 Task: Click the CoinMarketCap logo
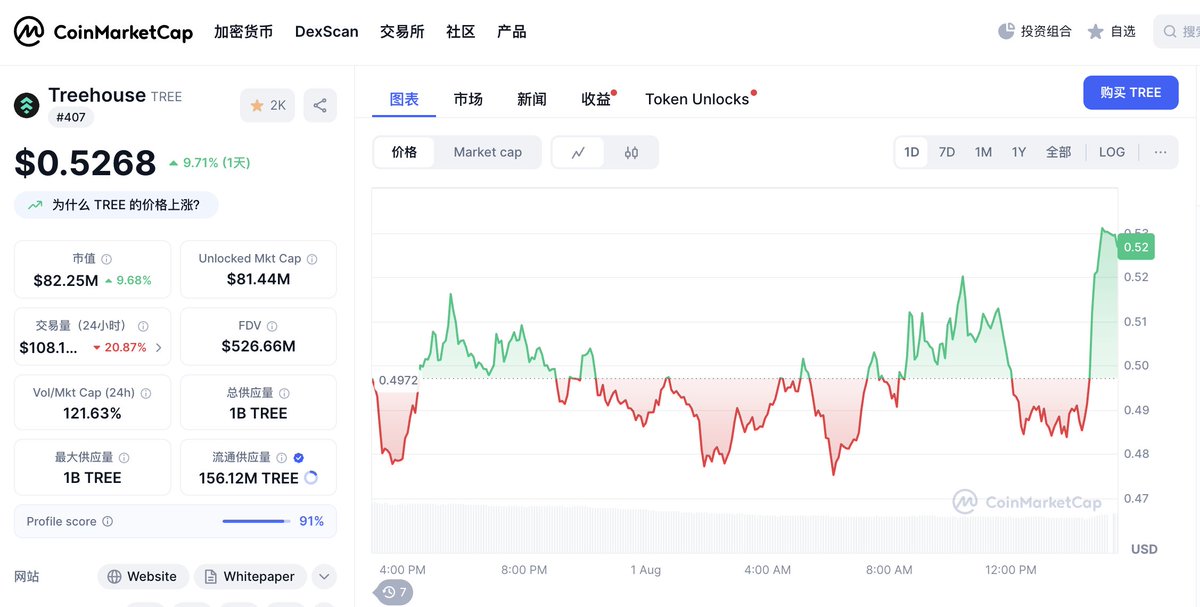click(103, 32)
